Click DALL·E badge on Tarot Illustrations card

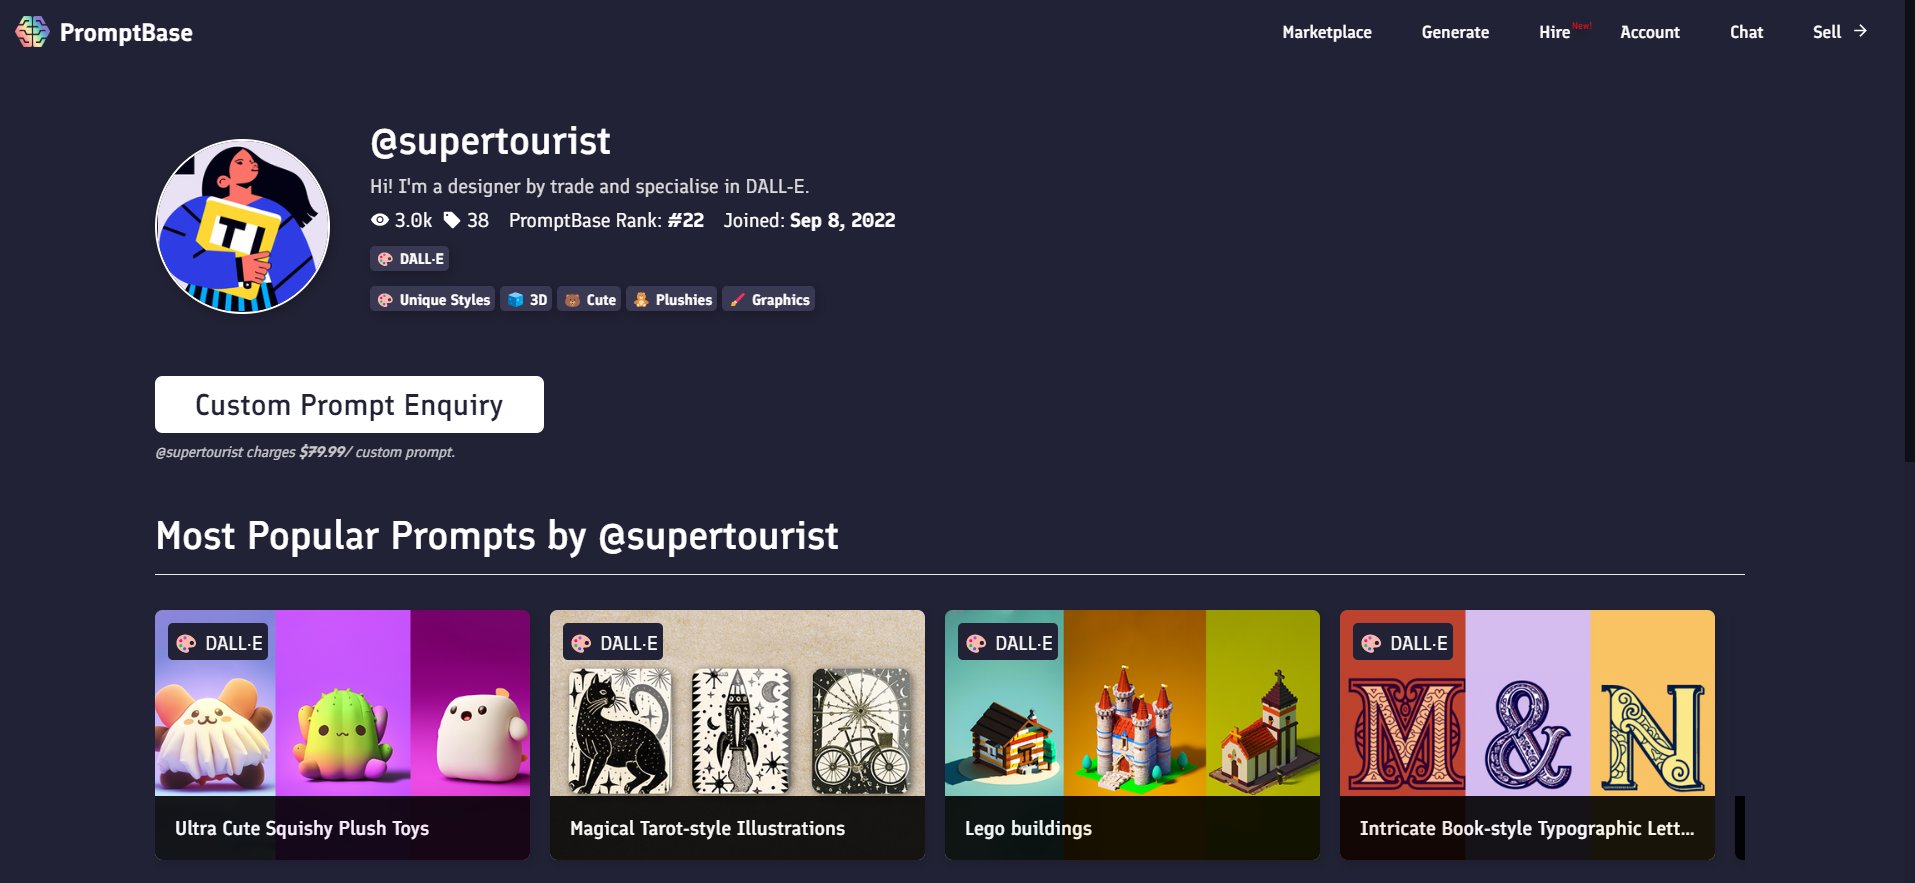[x=613, y=643]
